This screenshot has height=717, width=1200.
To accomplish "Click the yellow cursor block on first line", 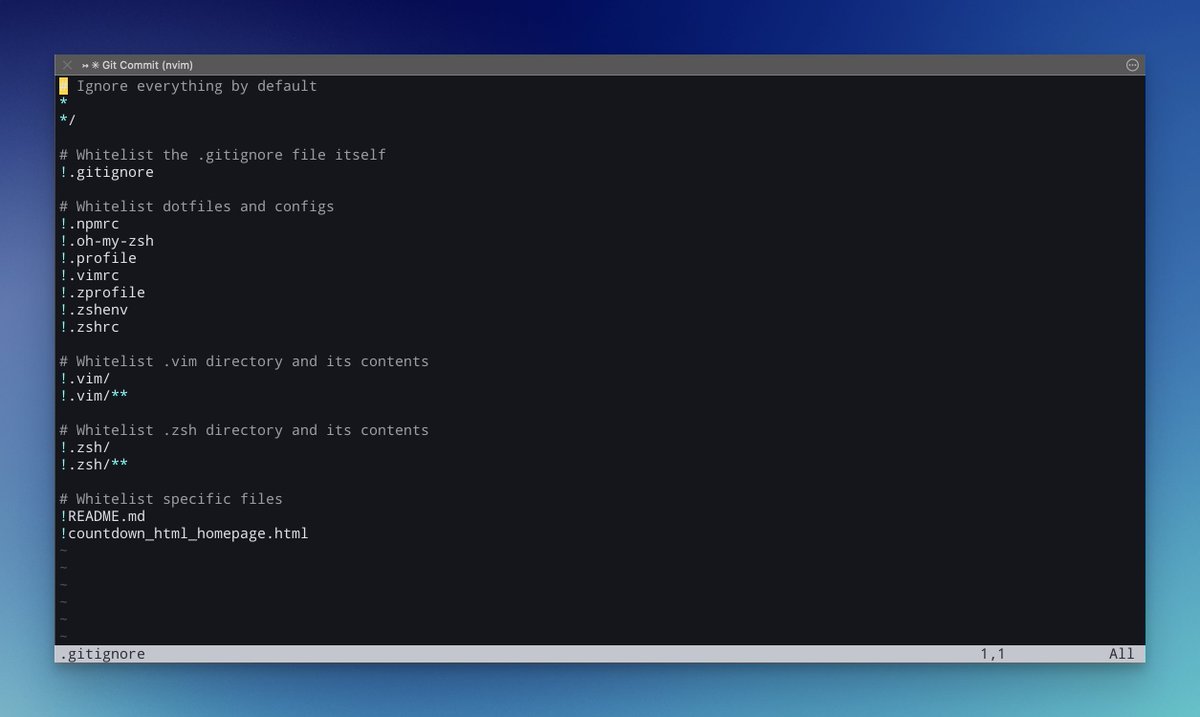I will tap(63, 86).
